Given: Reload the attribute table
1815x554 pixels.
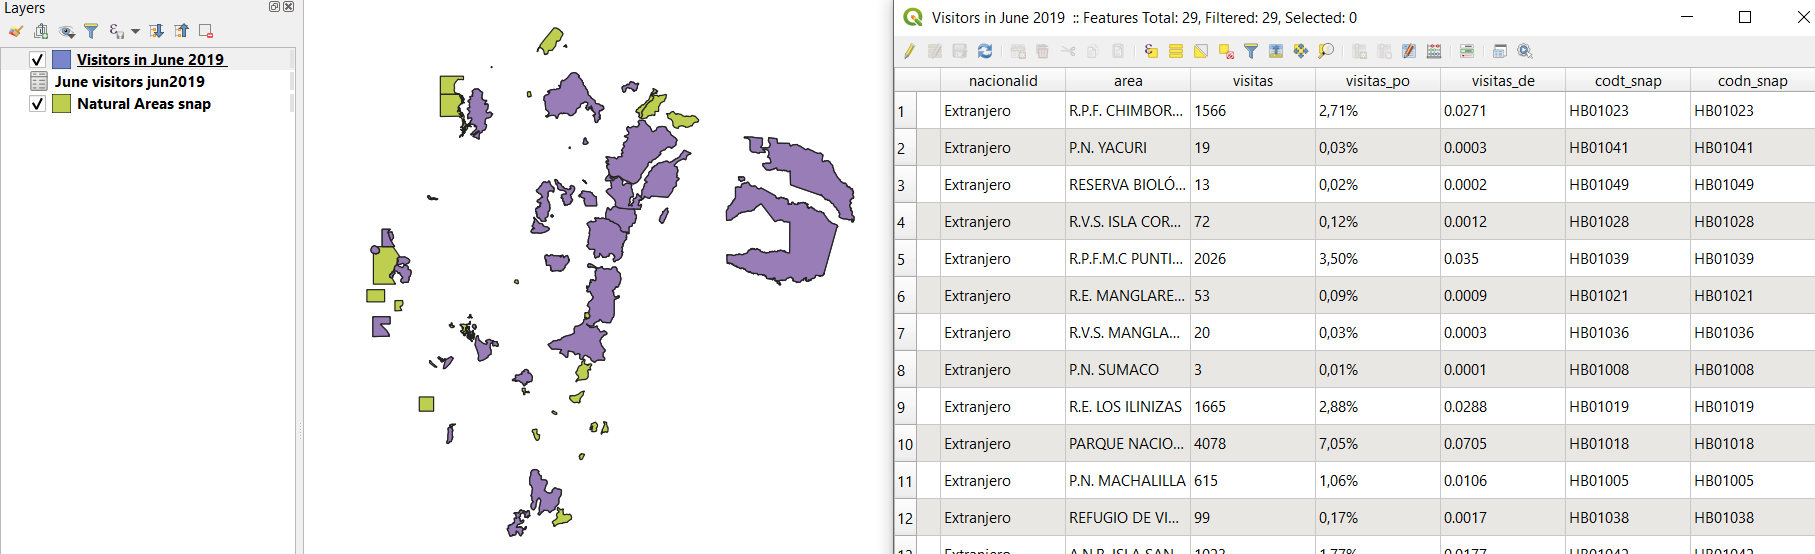Looking at the screenshot, I should click(x=985, y=51).
